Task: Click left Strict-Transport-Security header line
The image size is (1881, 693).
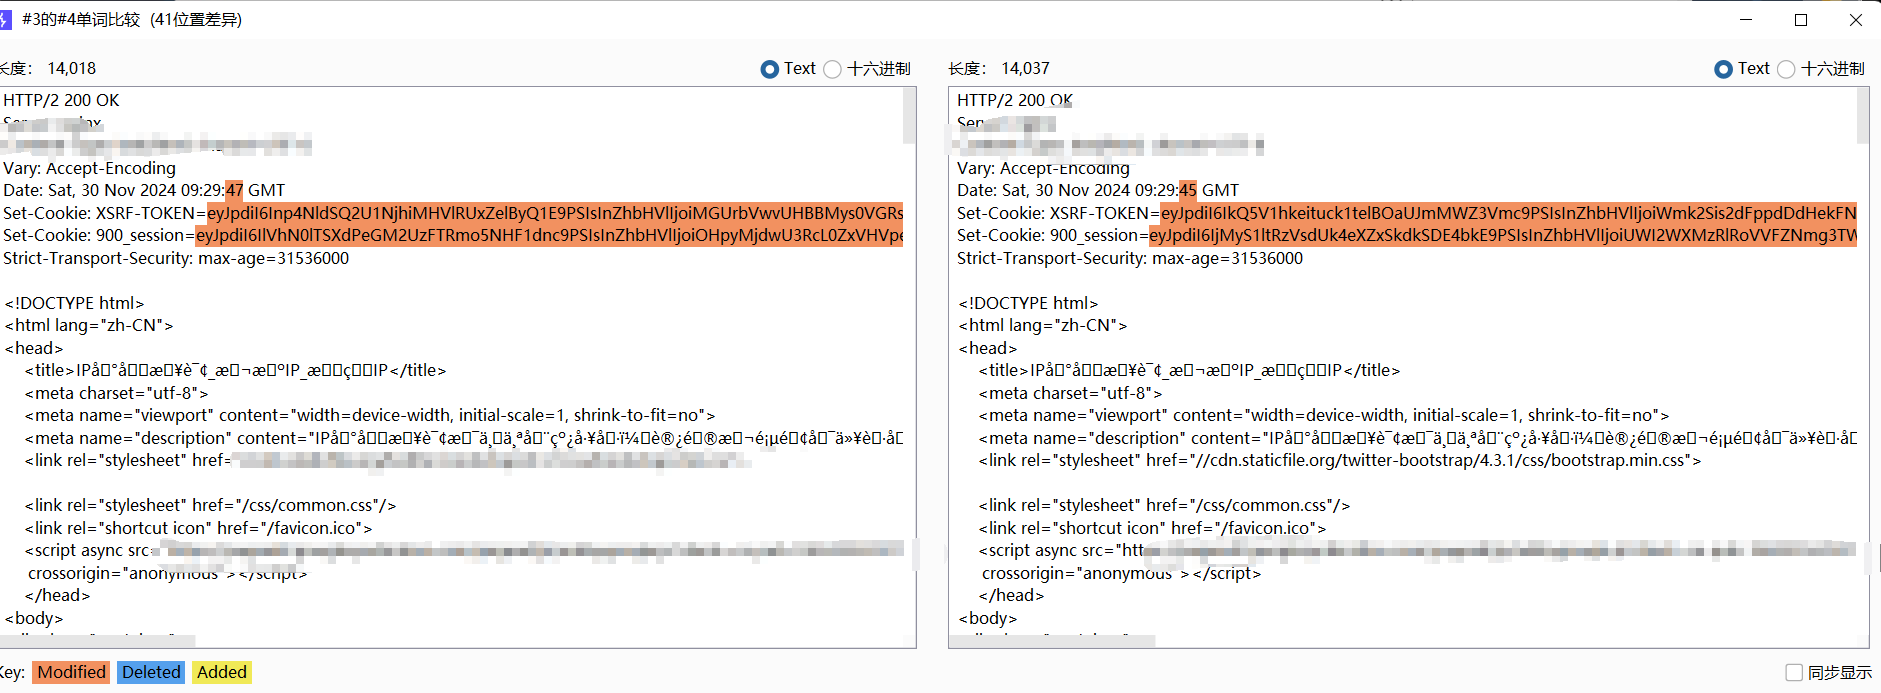Action: click(176, 258)
